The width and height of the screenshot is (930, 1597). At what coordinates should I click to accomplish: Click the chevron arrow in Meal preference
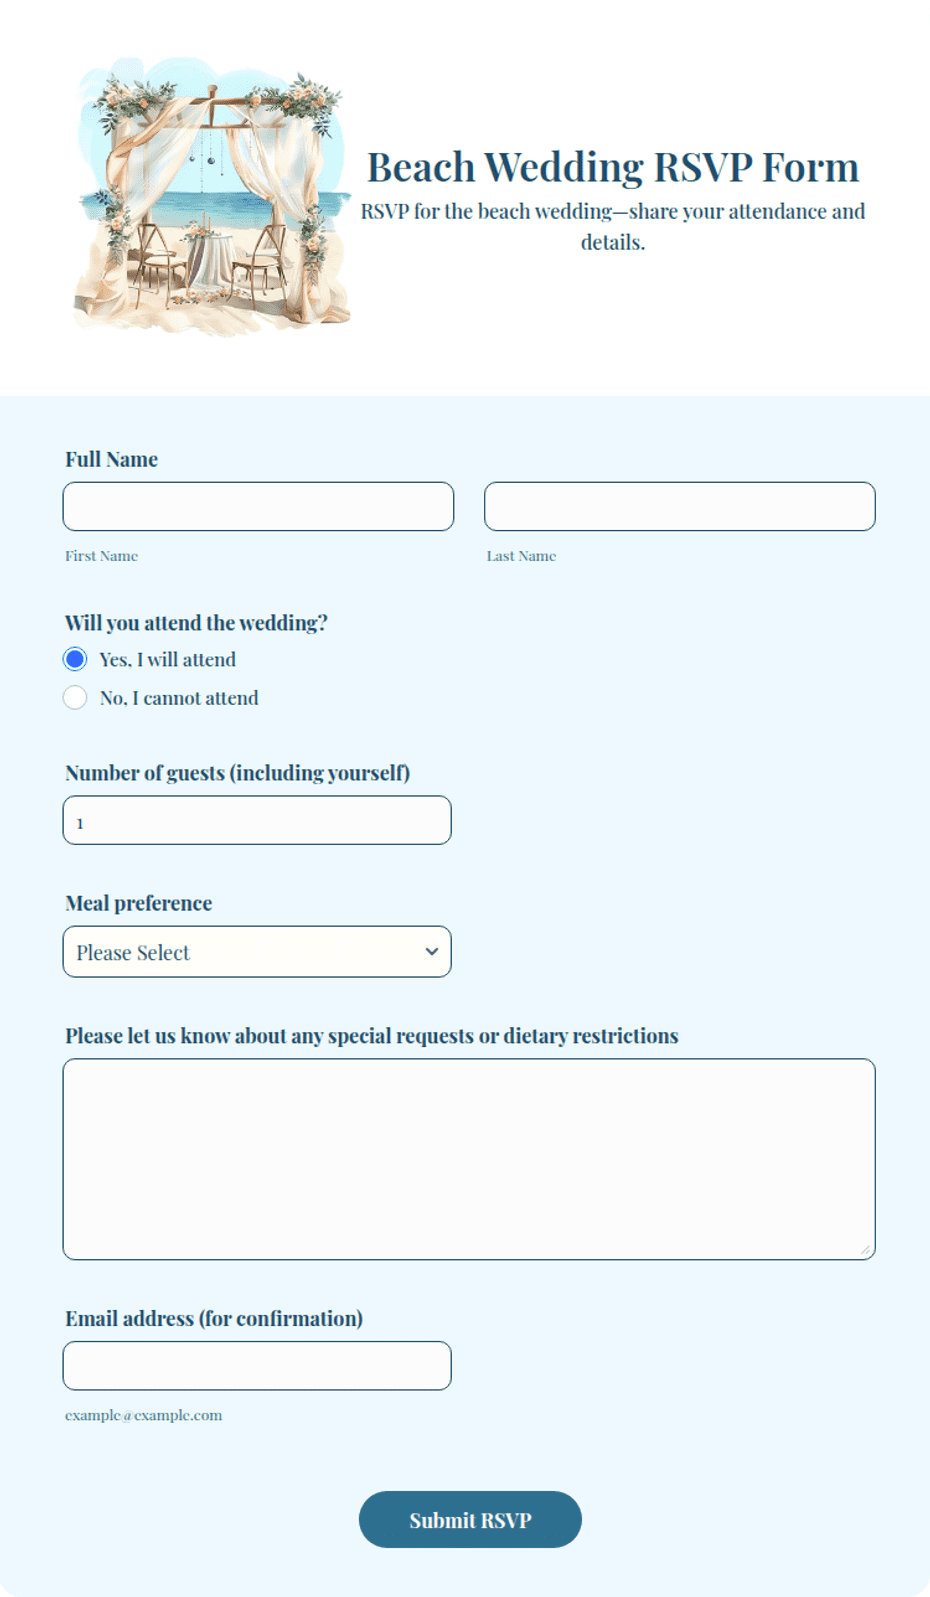[x=431, y=951]
